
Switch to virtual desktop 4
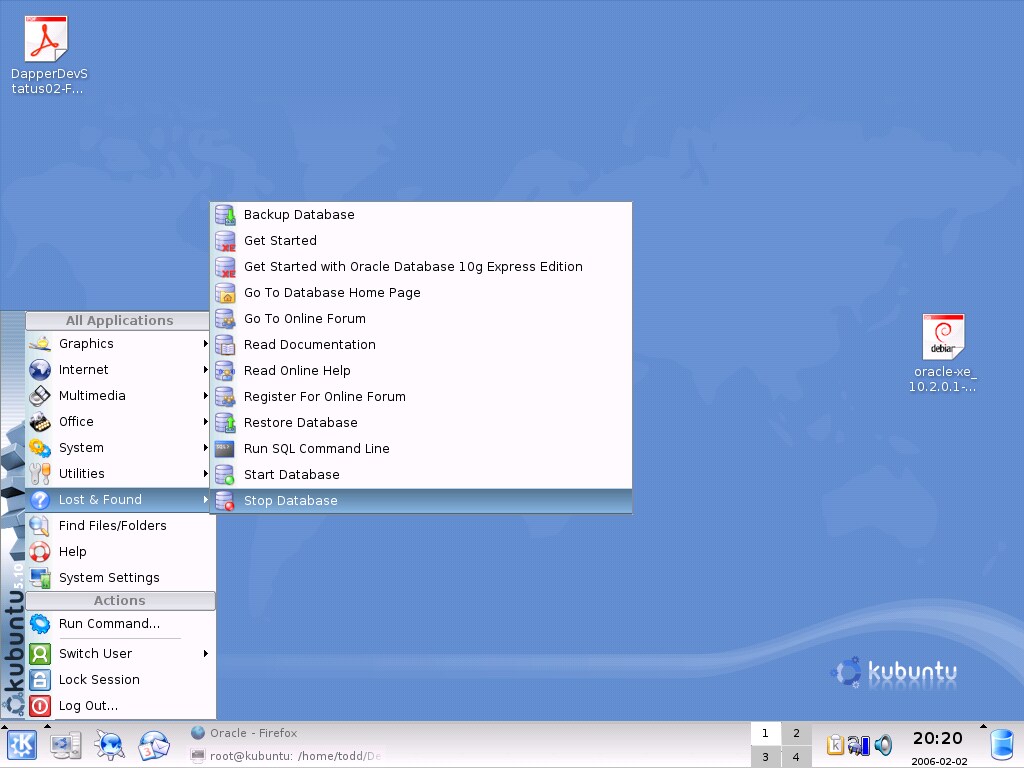tap(796, 757)
